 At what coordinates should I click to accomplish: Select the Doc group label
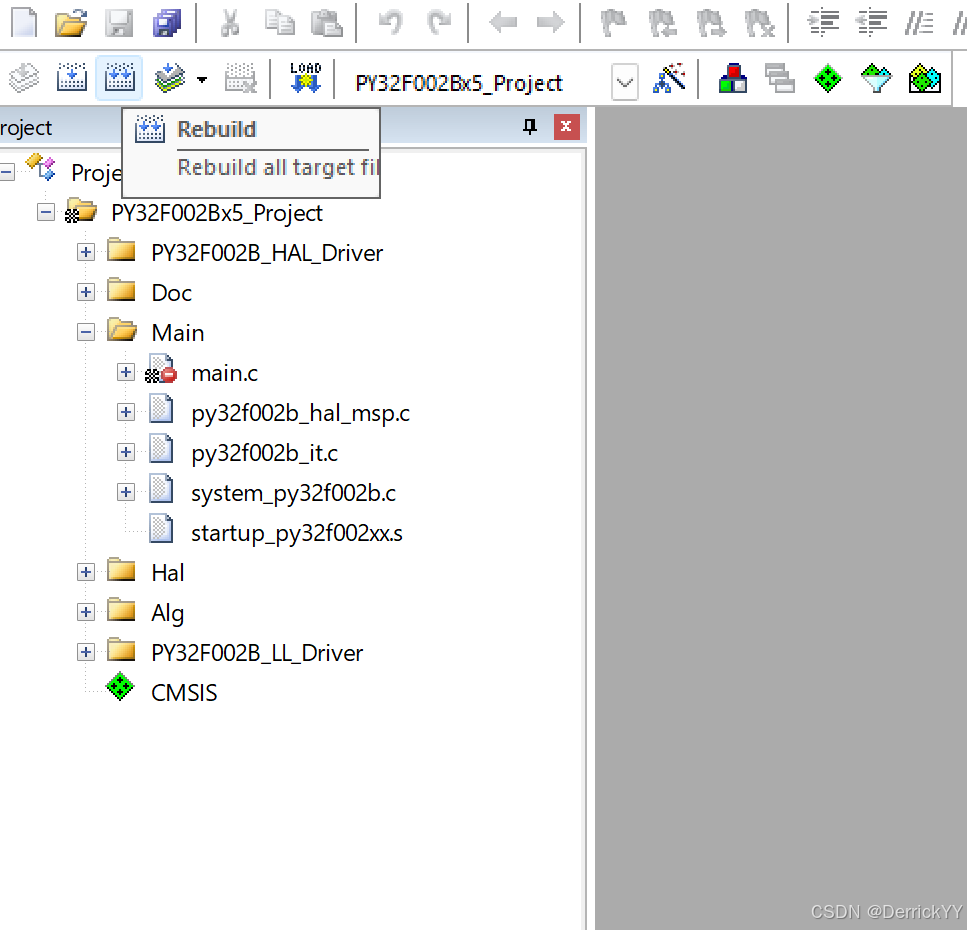[x=171, y=293]
